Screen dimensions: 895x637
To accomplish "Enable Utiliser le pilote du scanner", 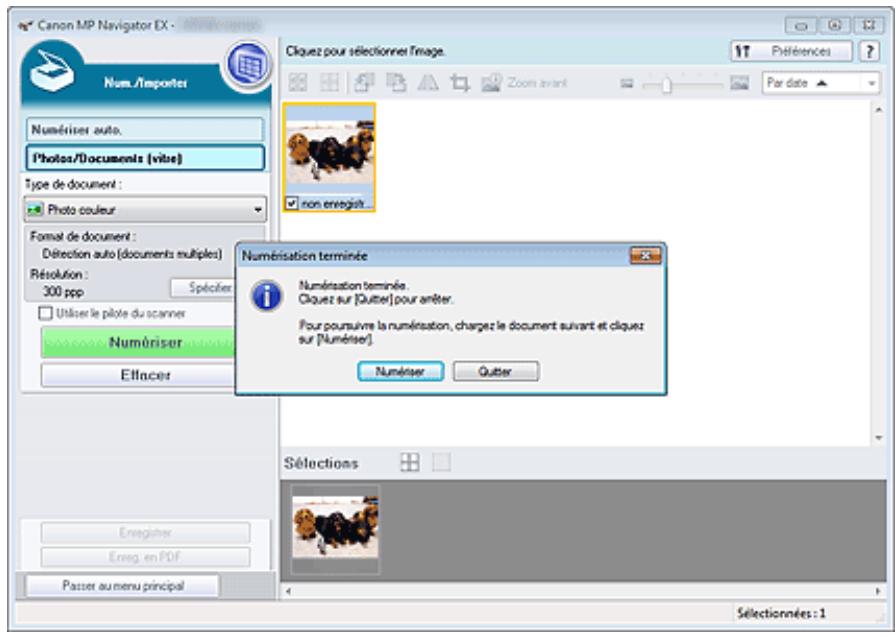I will [x=45, y=313].
